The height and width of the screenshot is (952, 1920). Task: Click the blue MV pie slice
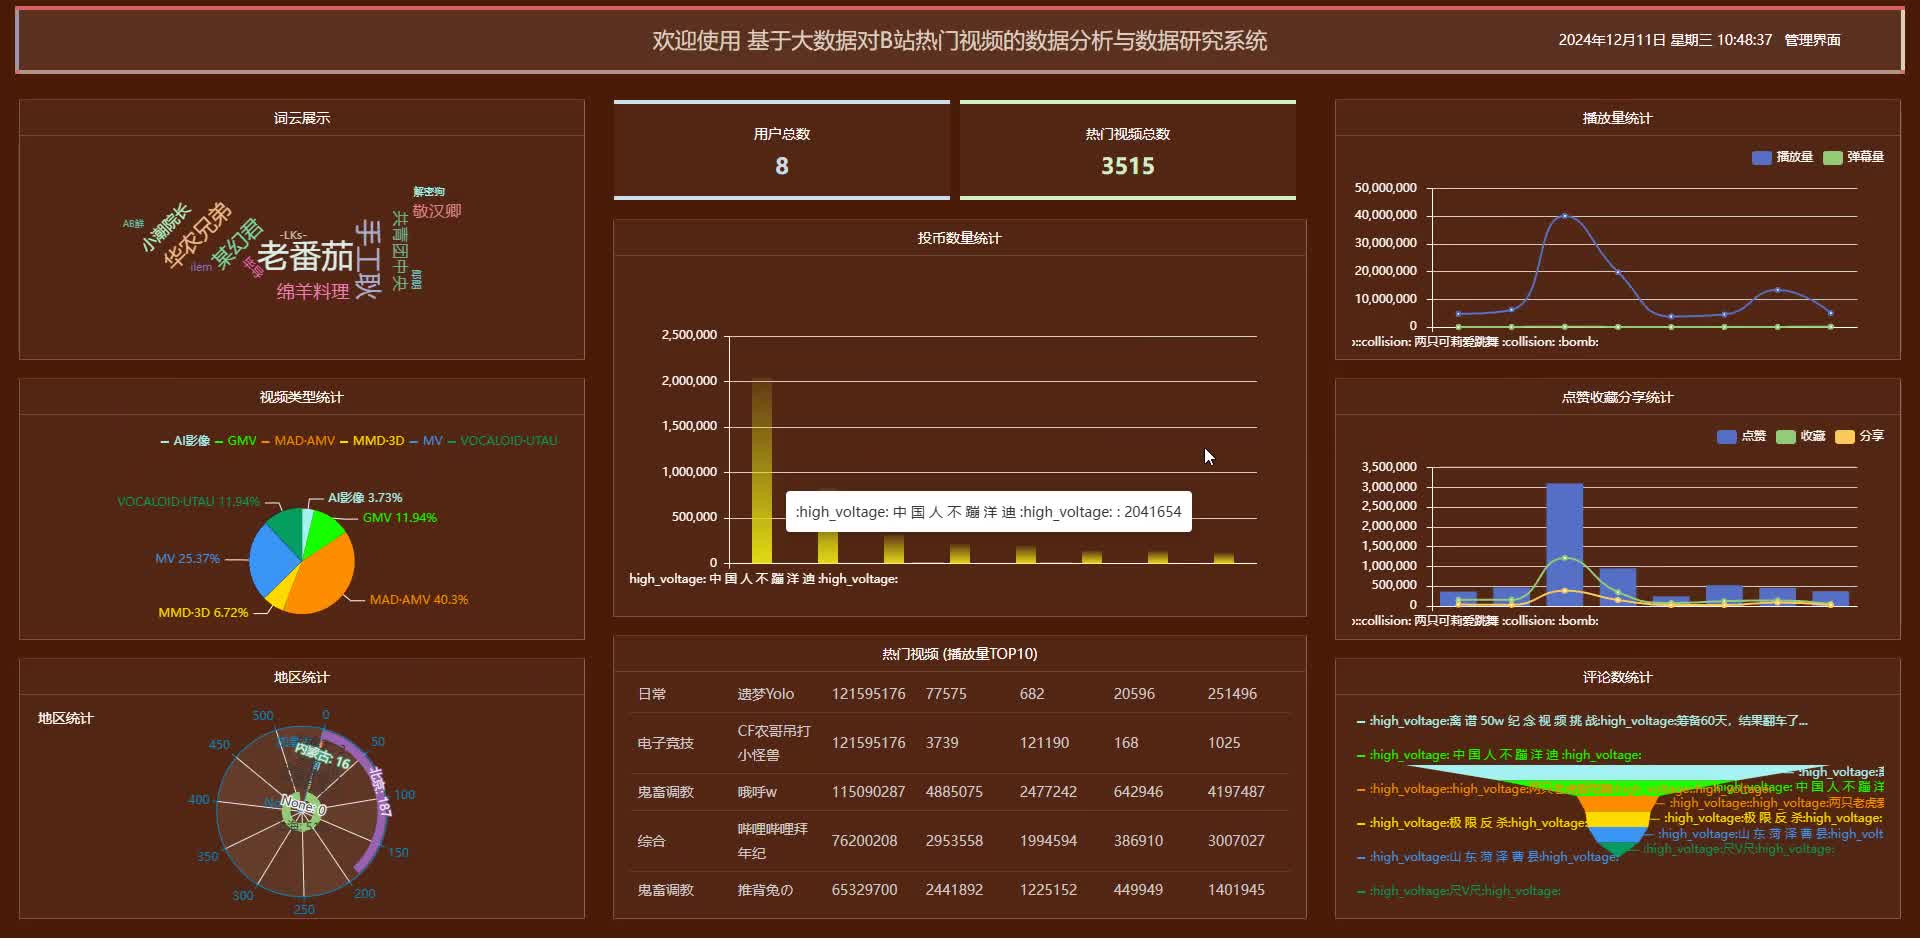(268, 560)
